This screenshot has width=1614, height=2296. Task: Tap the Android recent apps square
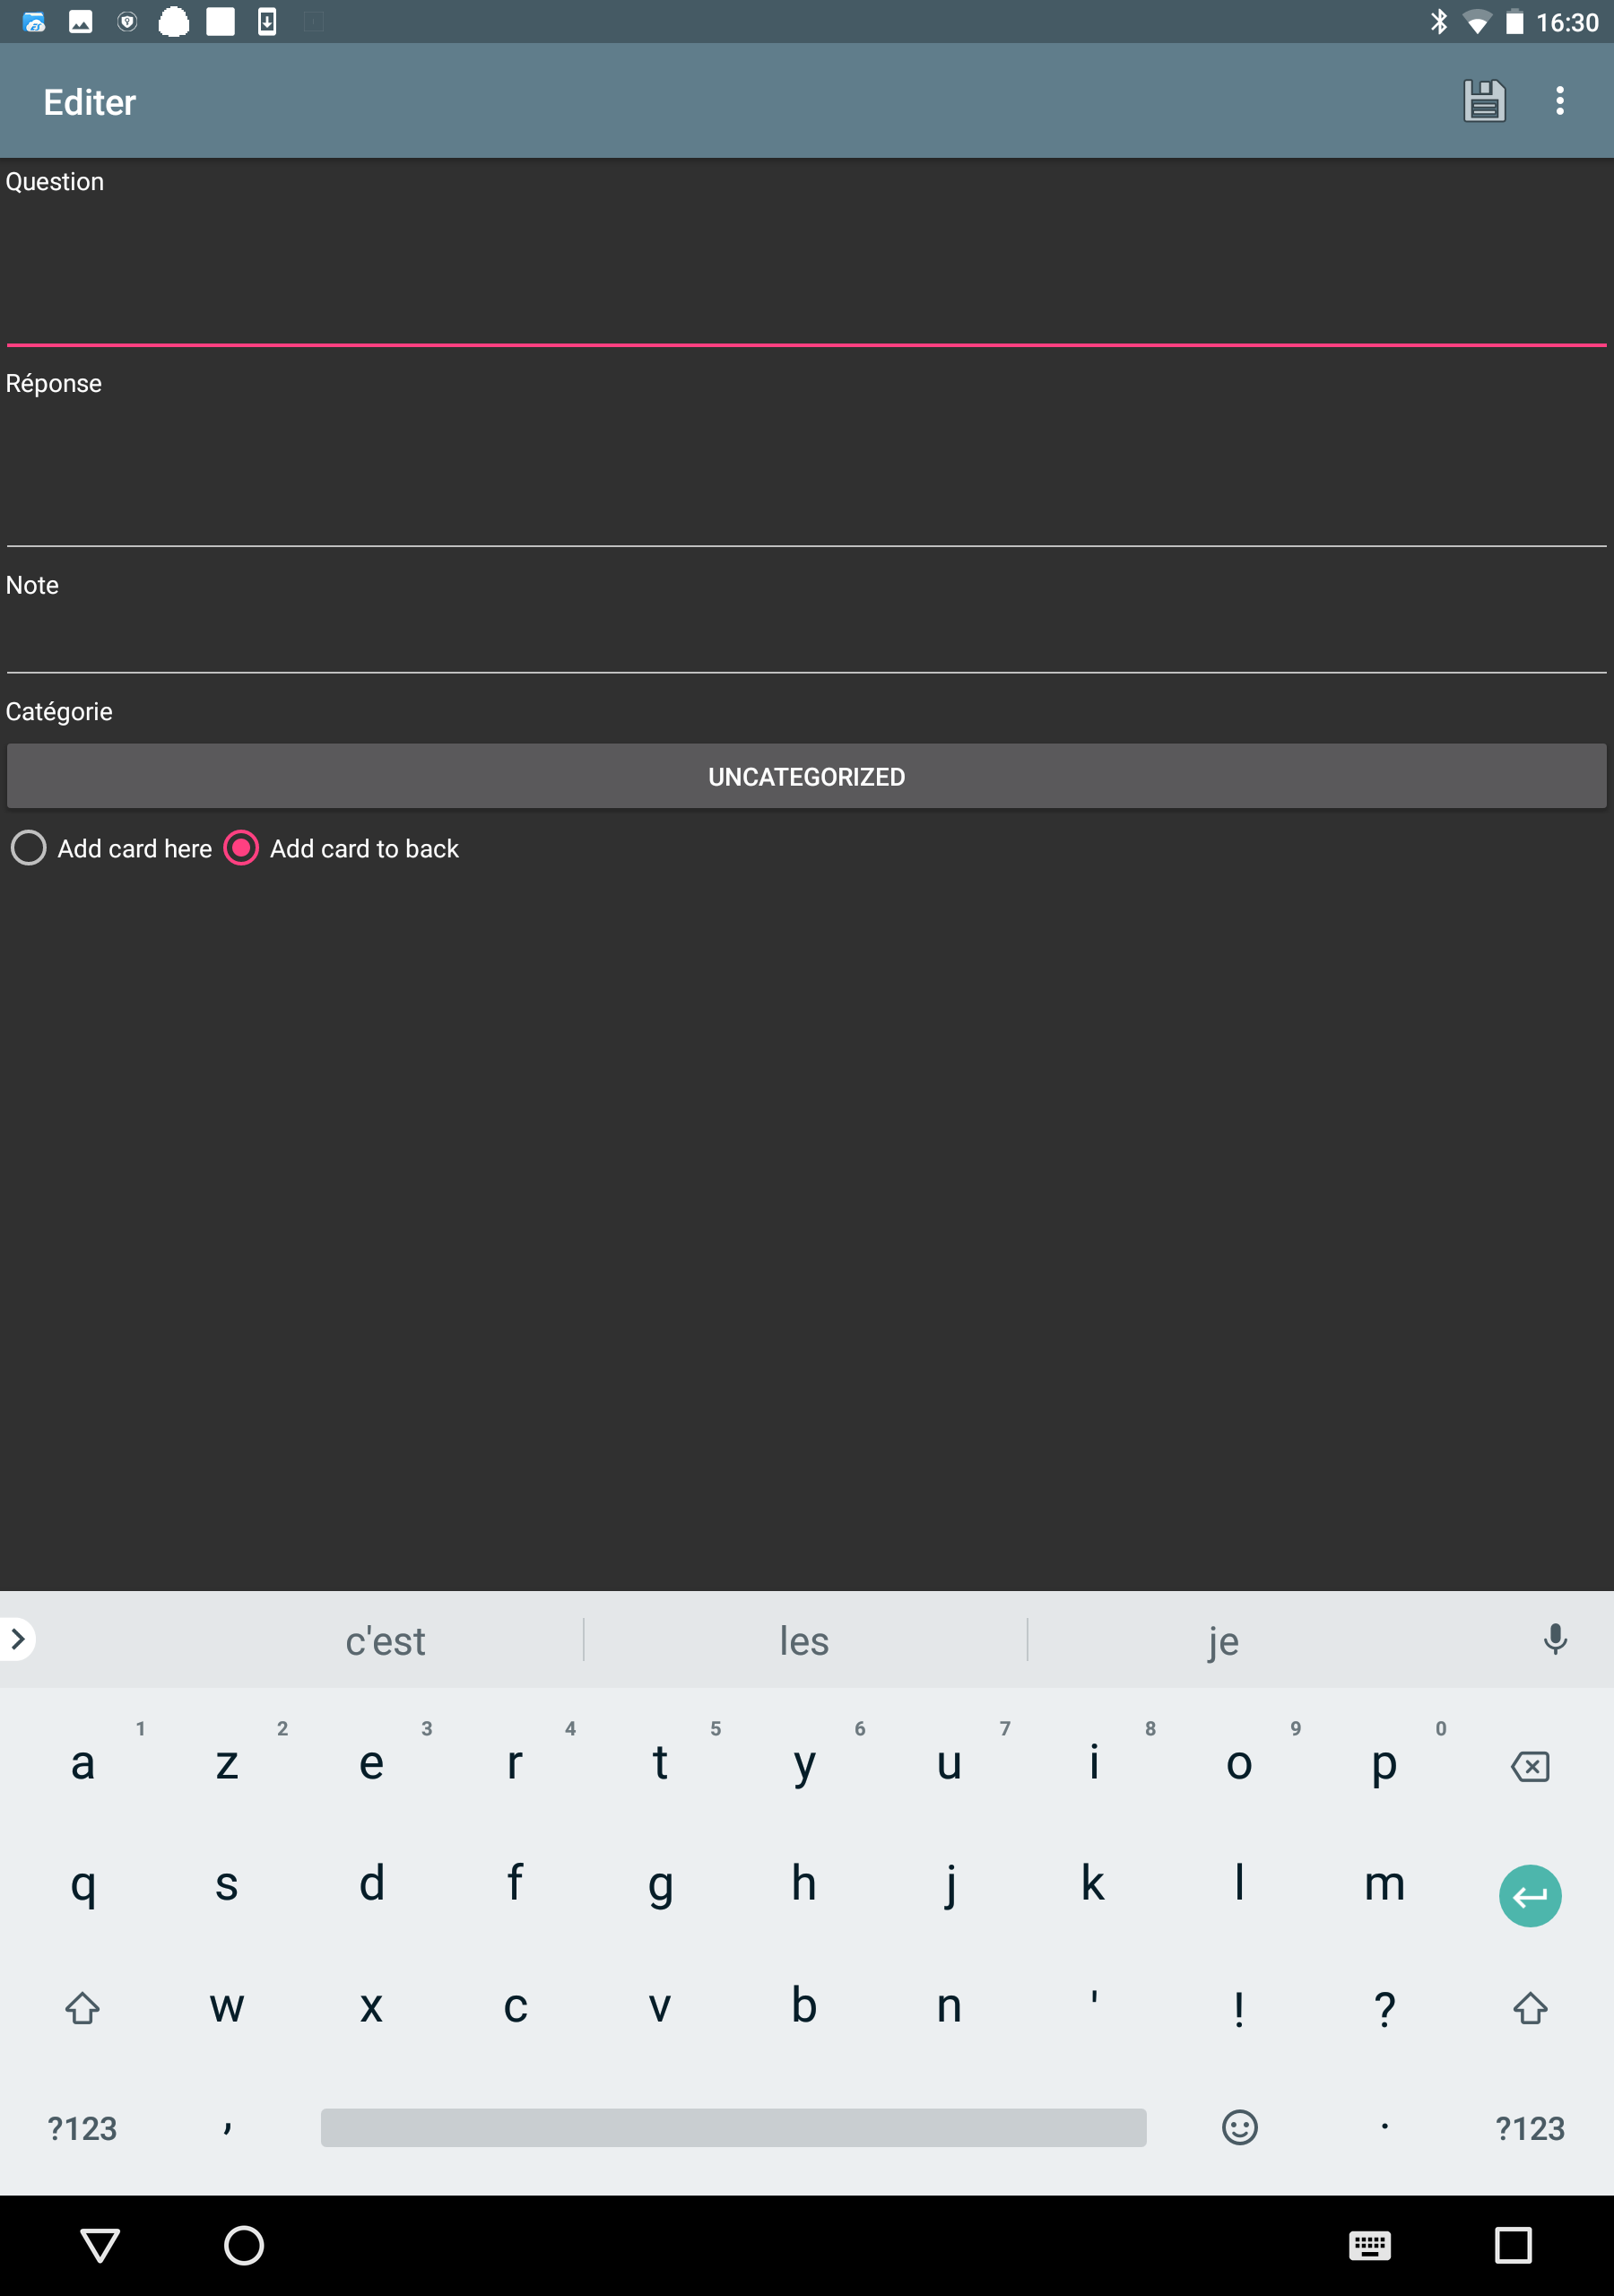point(1513,2245)
